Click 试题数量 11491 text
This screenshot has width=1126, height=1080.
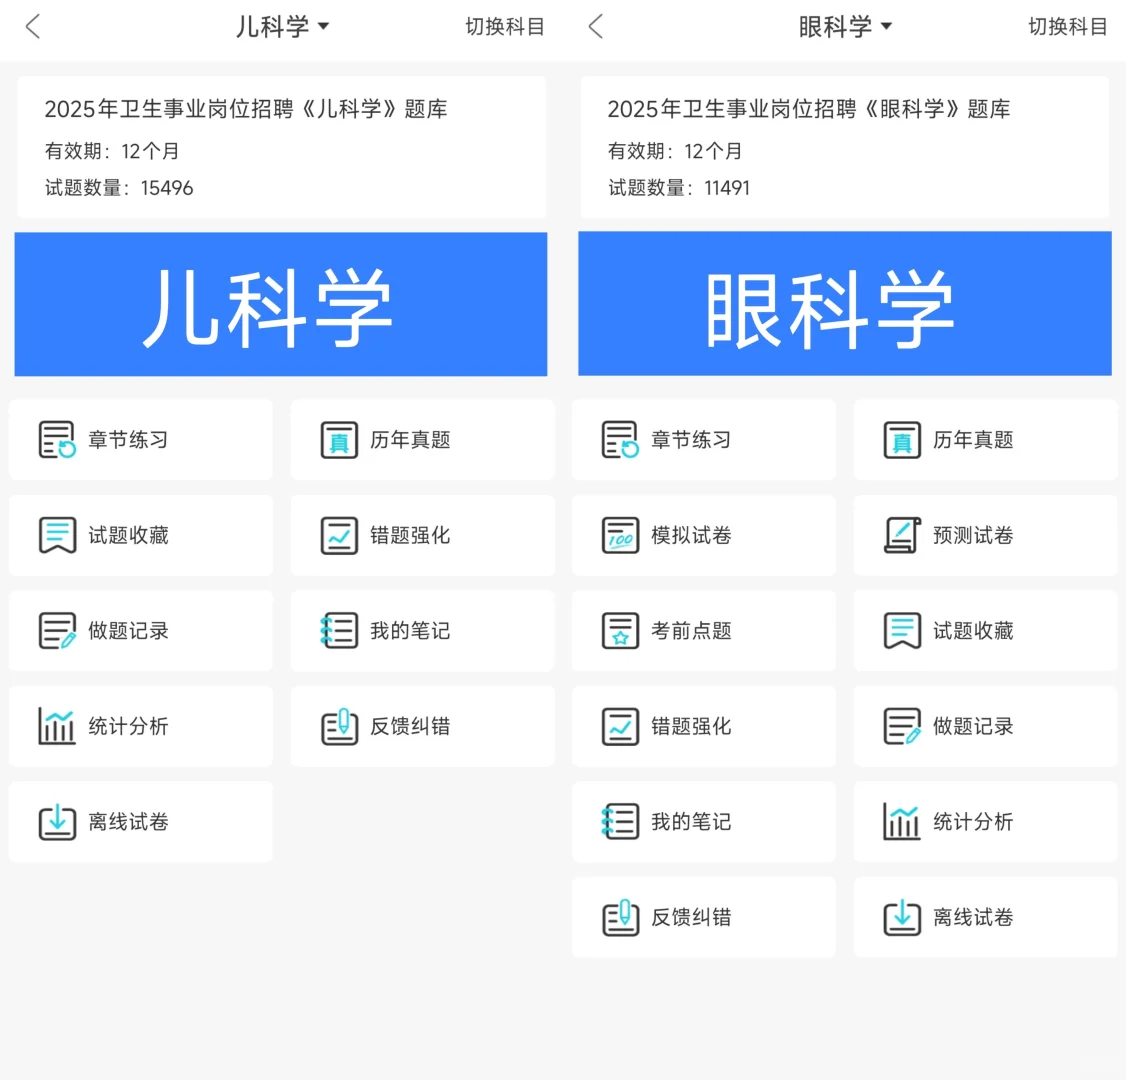pos(679,188)
